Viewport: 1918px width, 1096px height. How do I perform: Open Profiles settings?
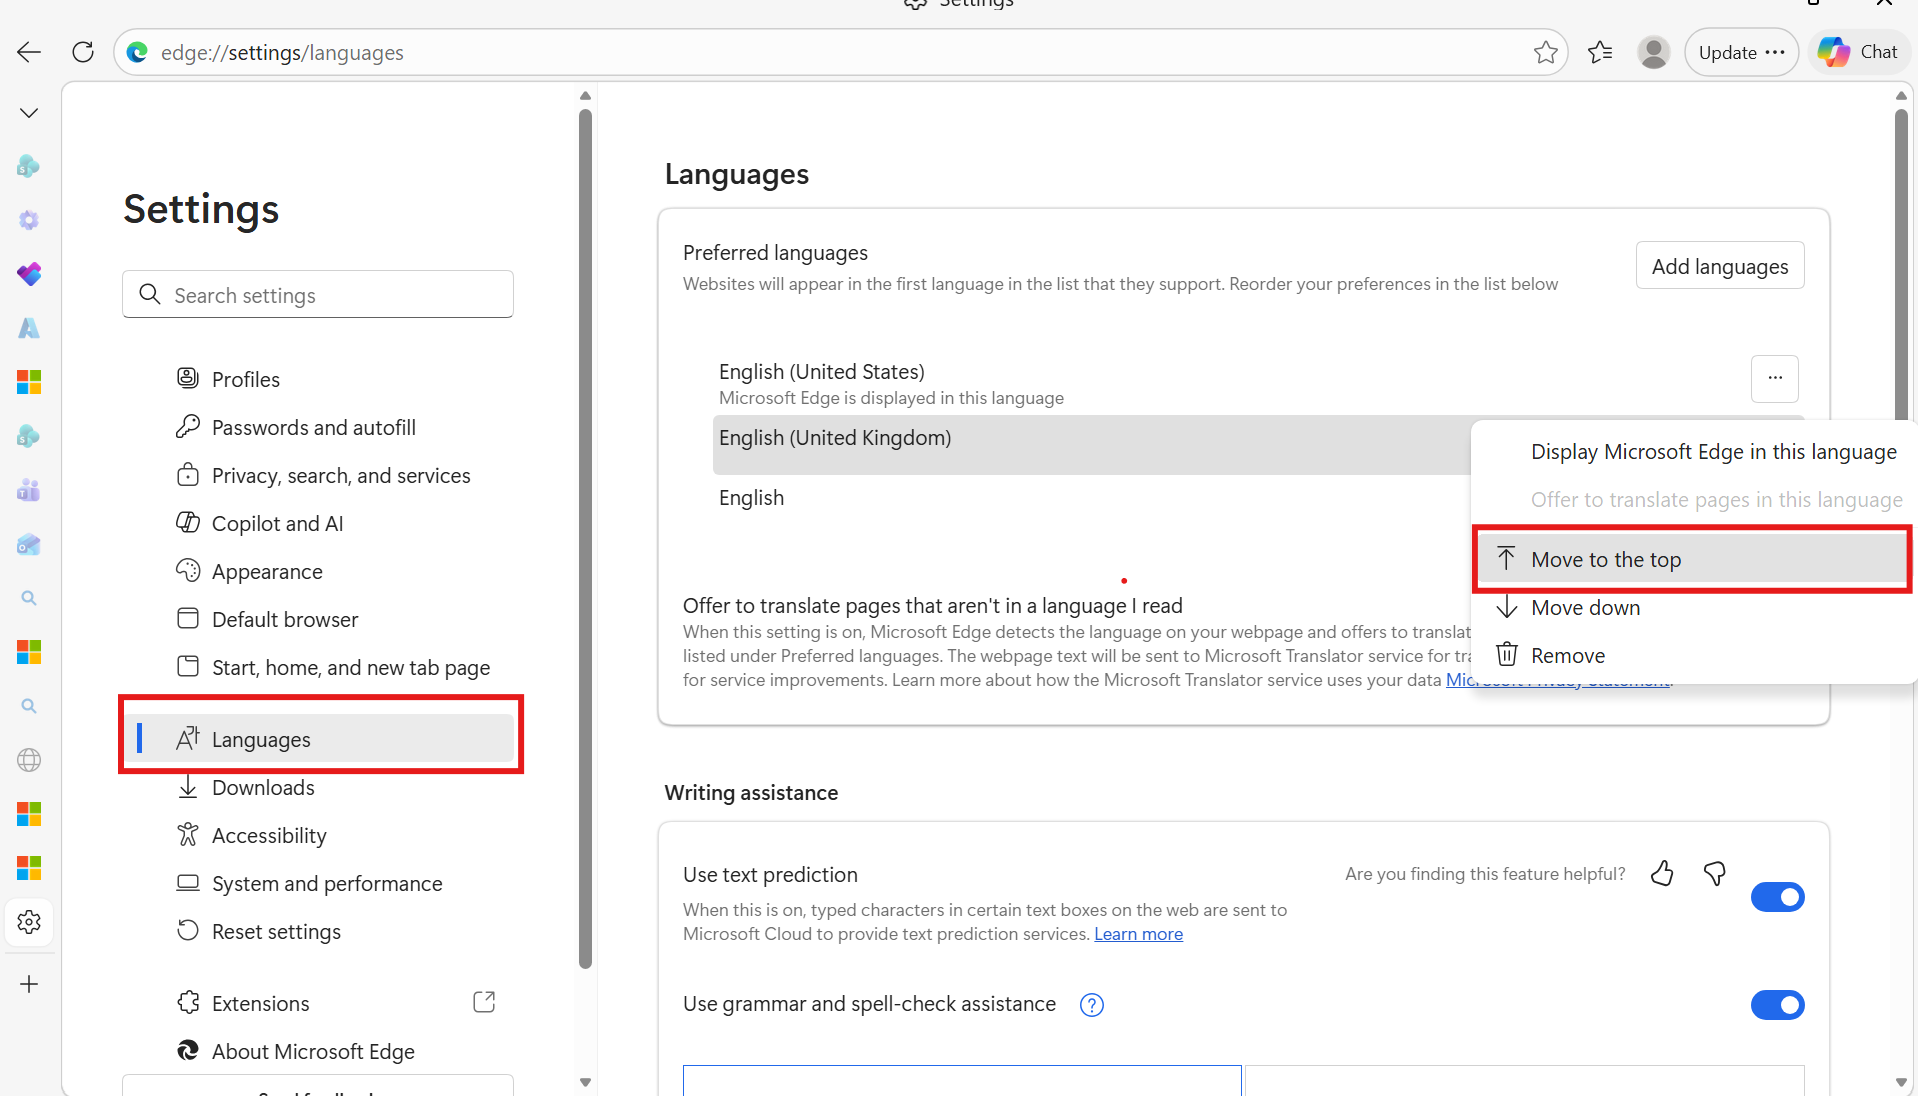pos(318,379)
